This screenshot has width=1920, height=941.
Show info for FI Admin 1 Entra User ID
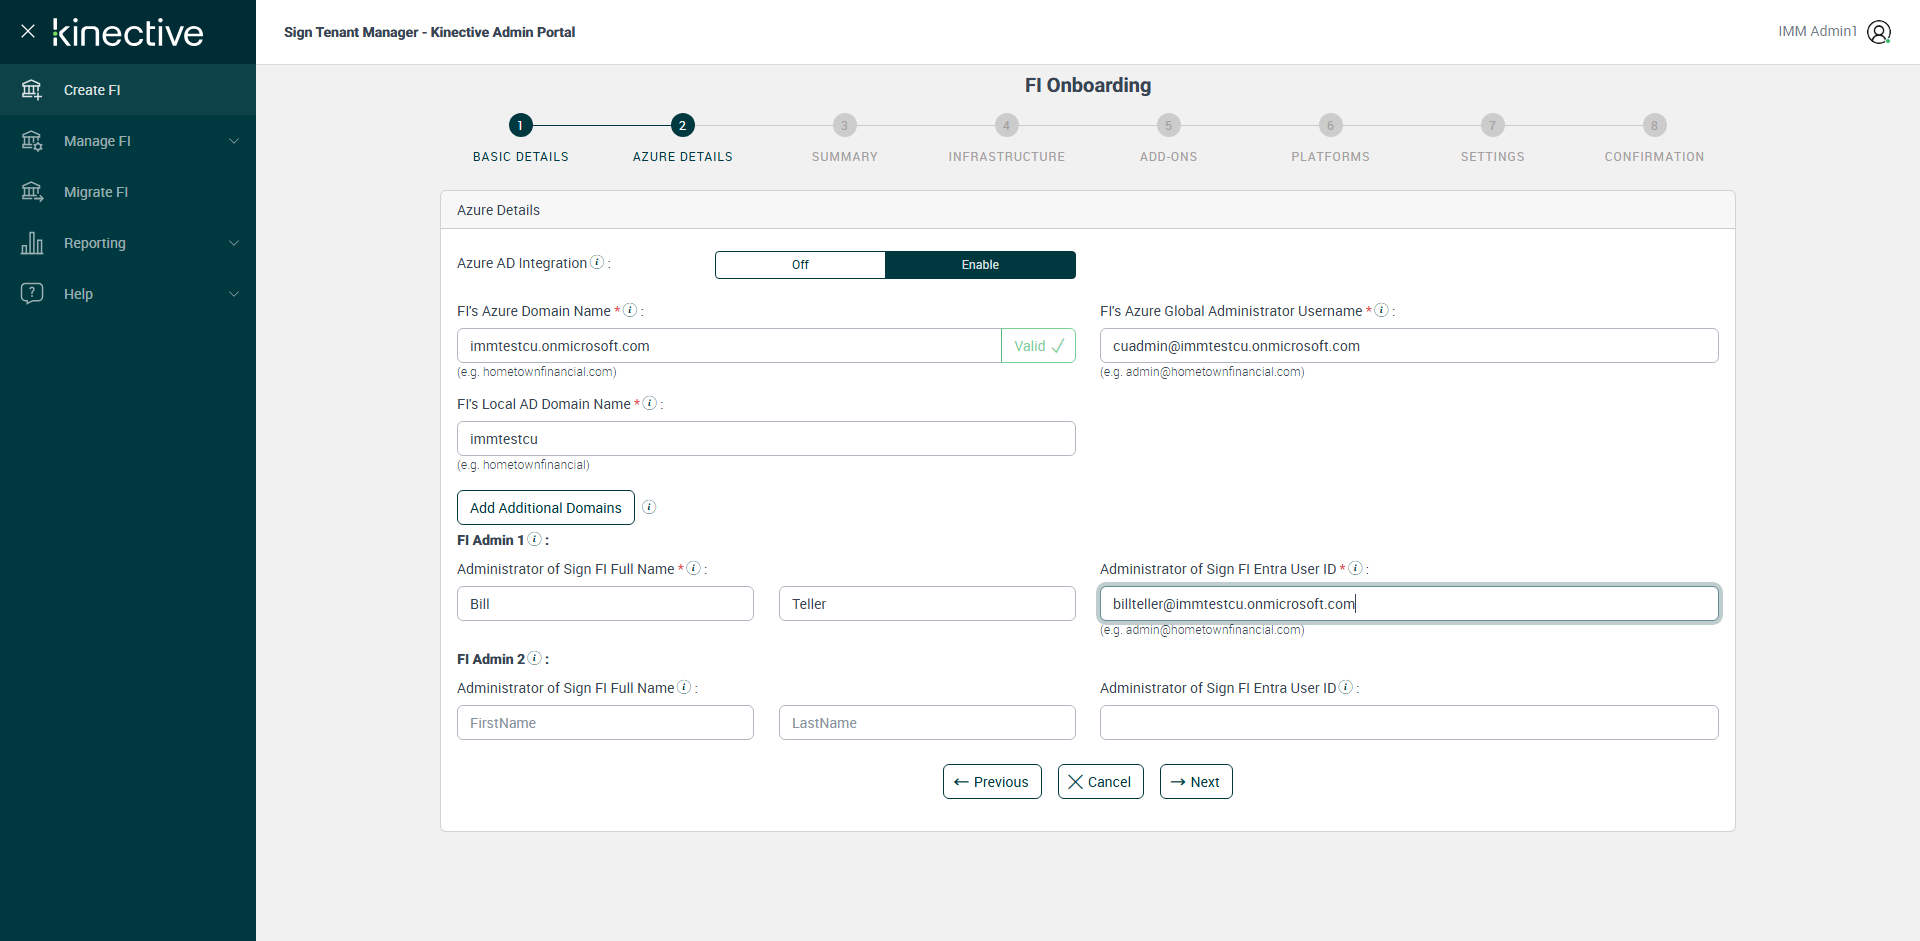pyautogui.click(x=1355, y=568)
